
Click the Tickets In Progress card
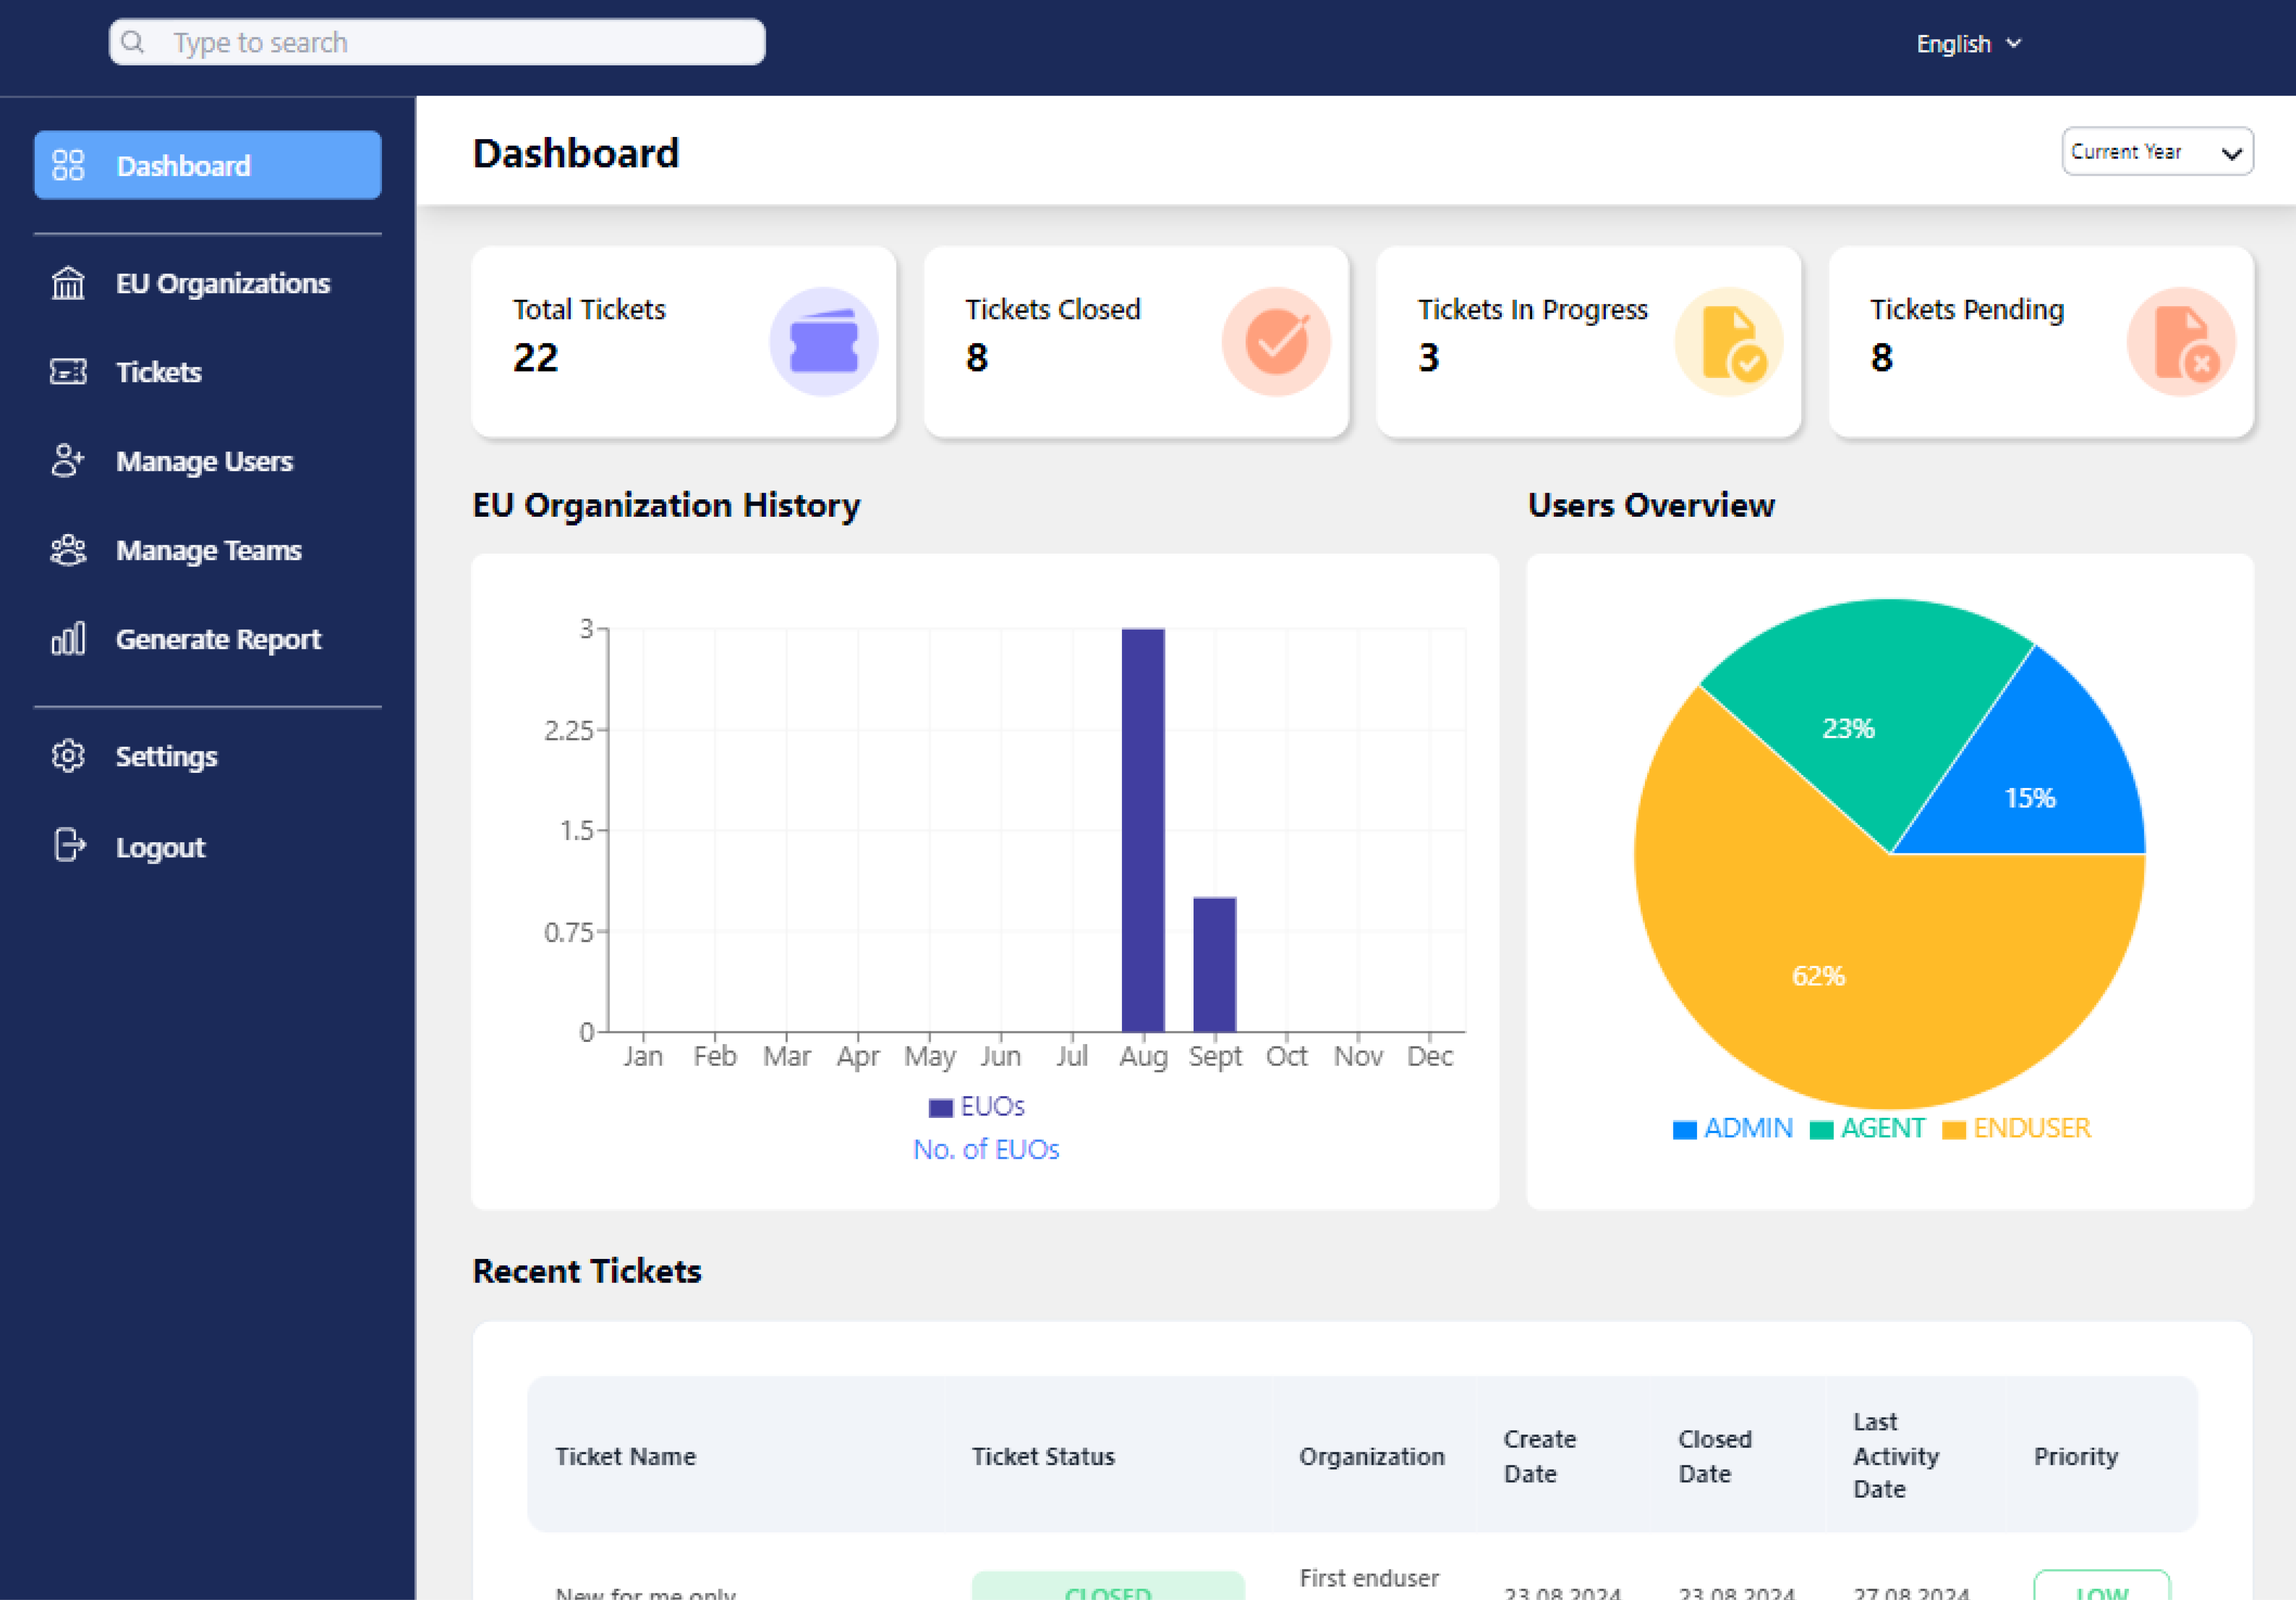click(x=1589, y=342)
